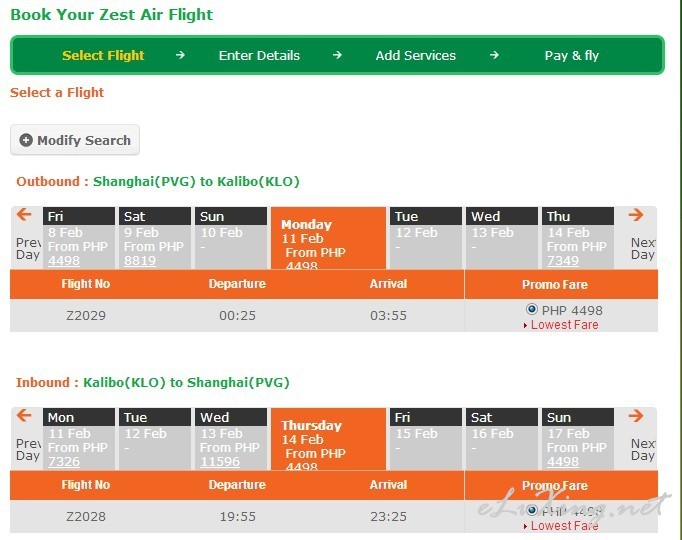
Task: Click the outbound Next Day right arrow
Action: 636,214
